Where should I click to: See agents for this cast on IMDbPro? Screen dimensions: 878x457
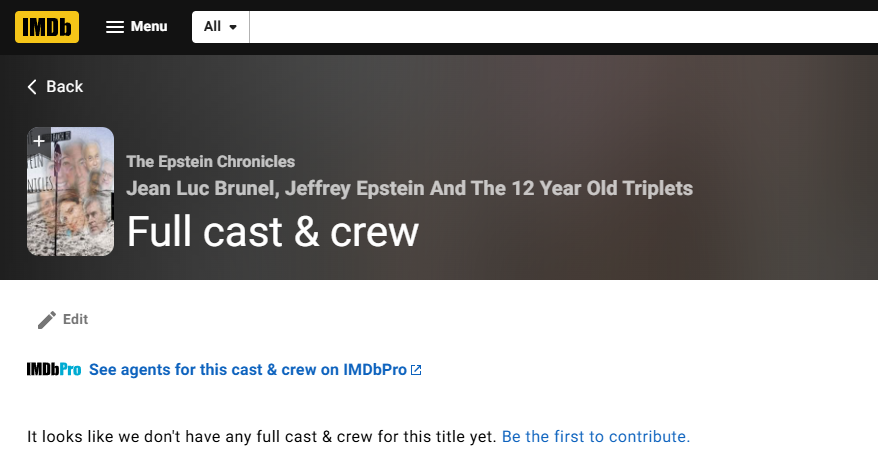pos(255,370)
